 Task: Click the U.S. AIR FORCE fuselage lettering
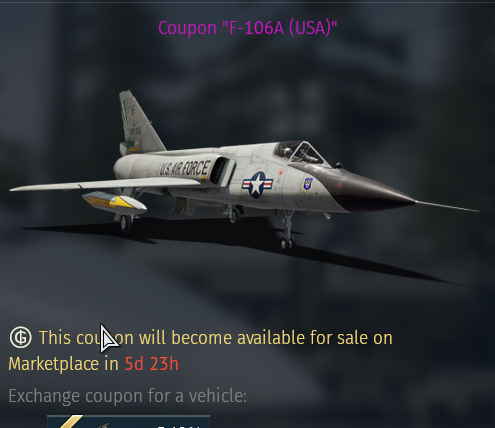pos(185,168)
